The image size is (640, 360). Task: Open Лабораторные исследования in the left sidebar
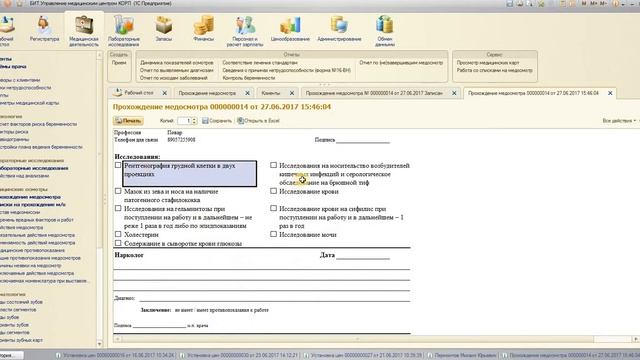click(34, 168)
